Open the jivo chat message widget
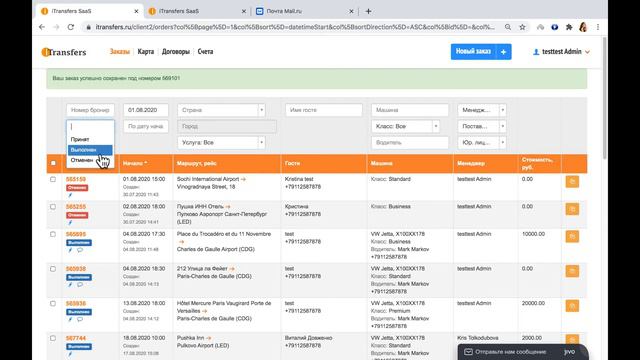Image resolution: width=640 pixels, height=360 pixels. click(x=523, y=352)
